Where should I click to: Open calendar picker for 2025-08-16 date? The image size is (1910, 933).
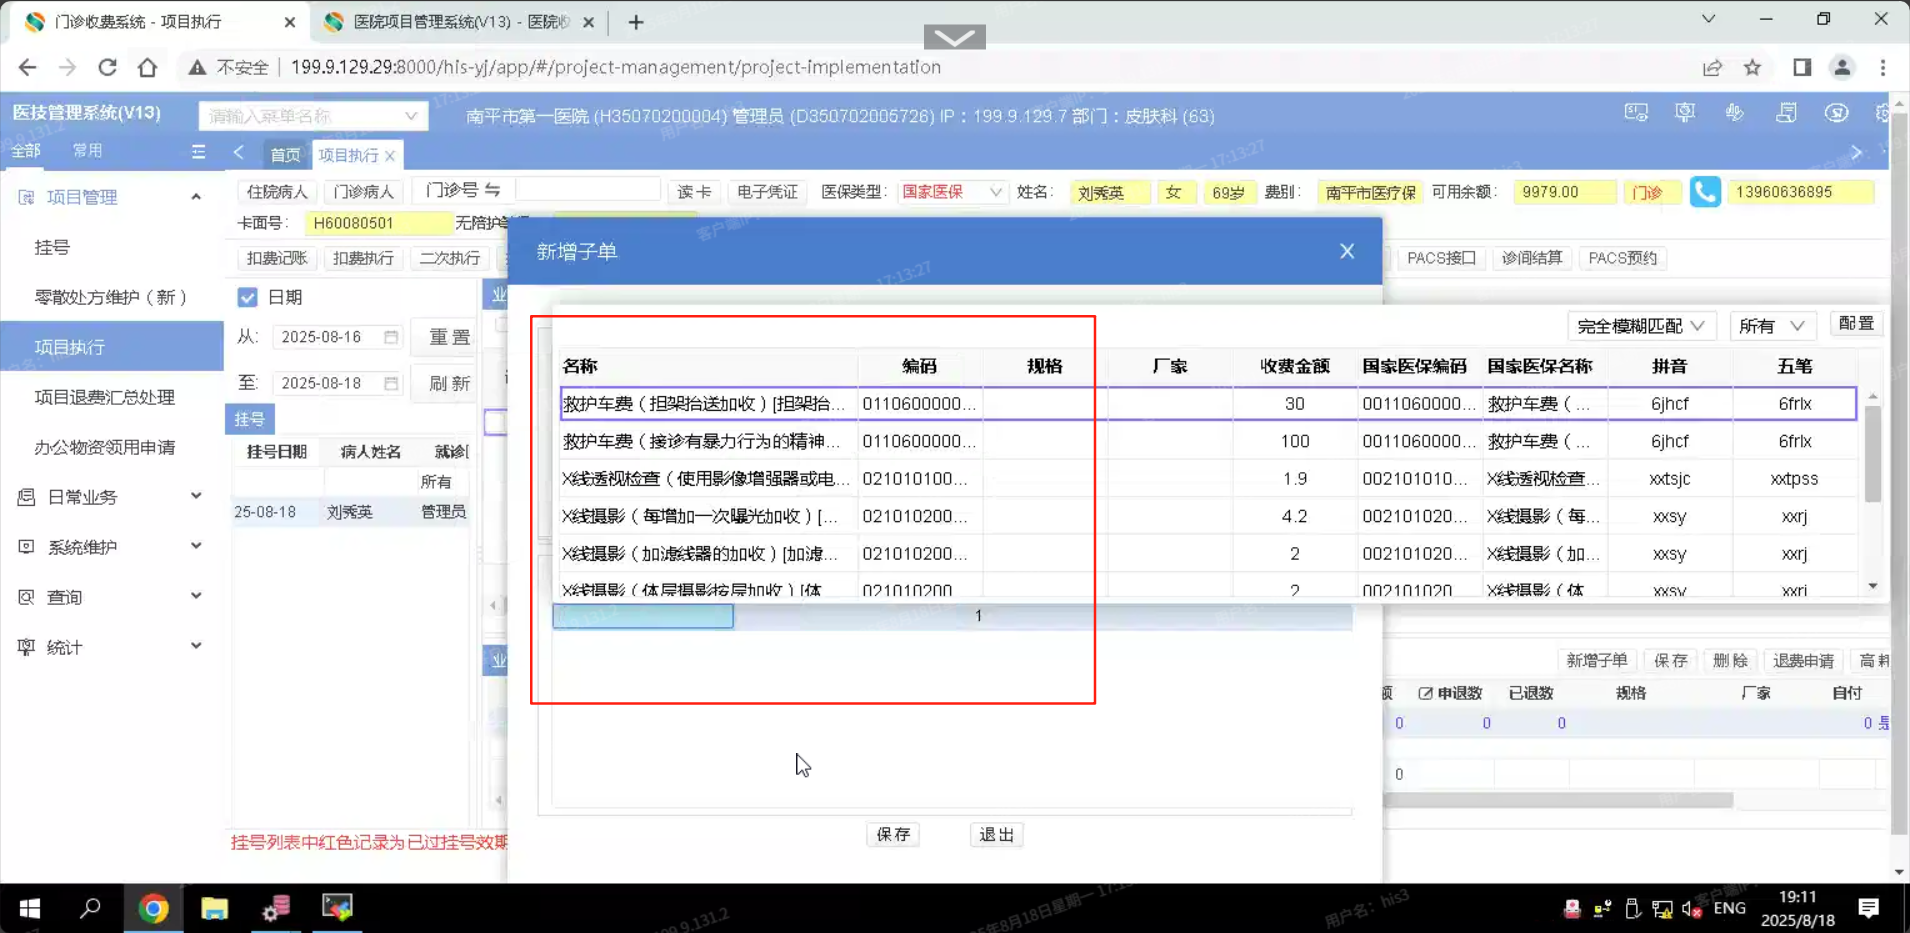391,337
